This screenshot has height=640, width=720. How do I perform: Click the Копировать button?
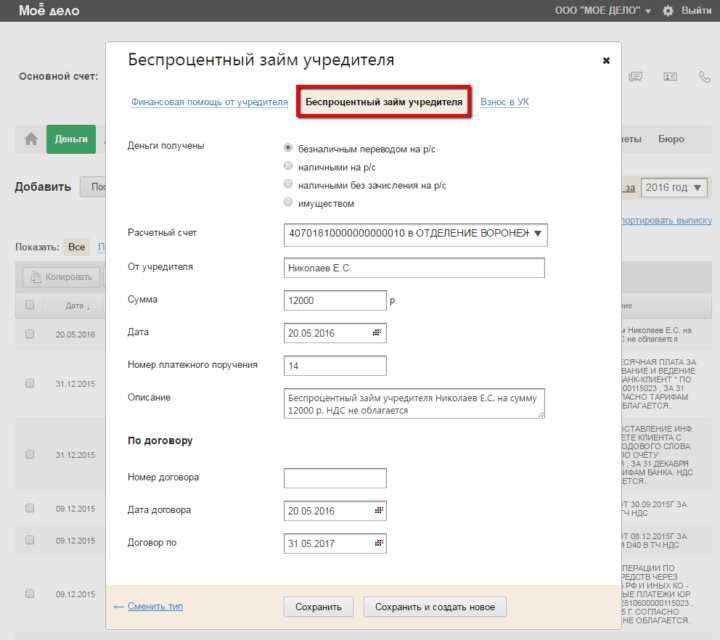click(x=61, y=277)
